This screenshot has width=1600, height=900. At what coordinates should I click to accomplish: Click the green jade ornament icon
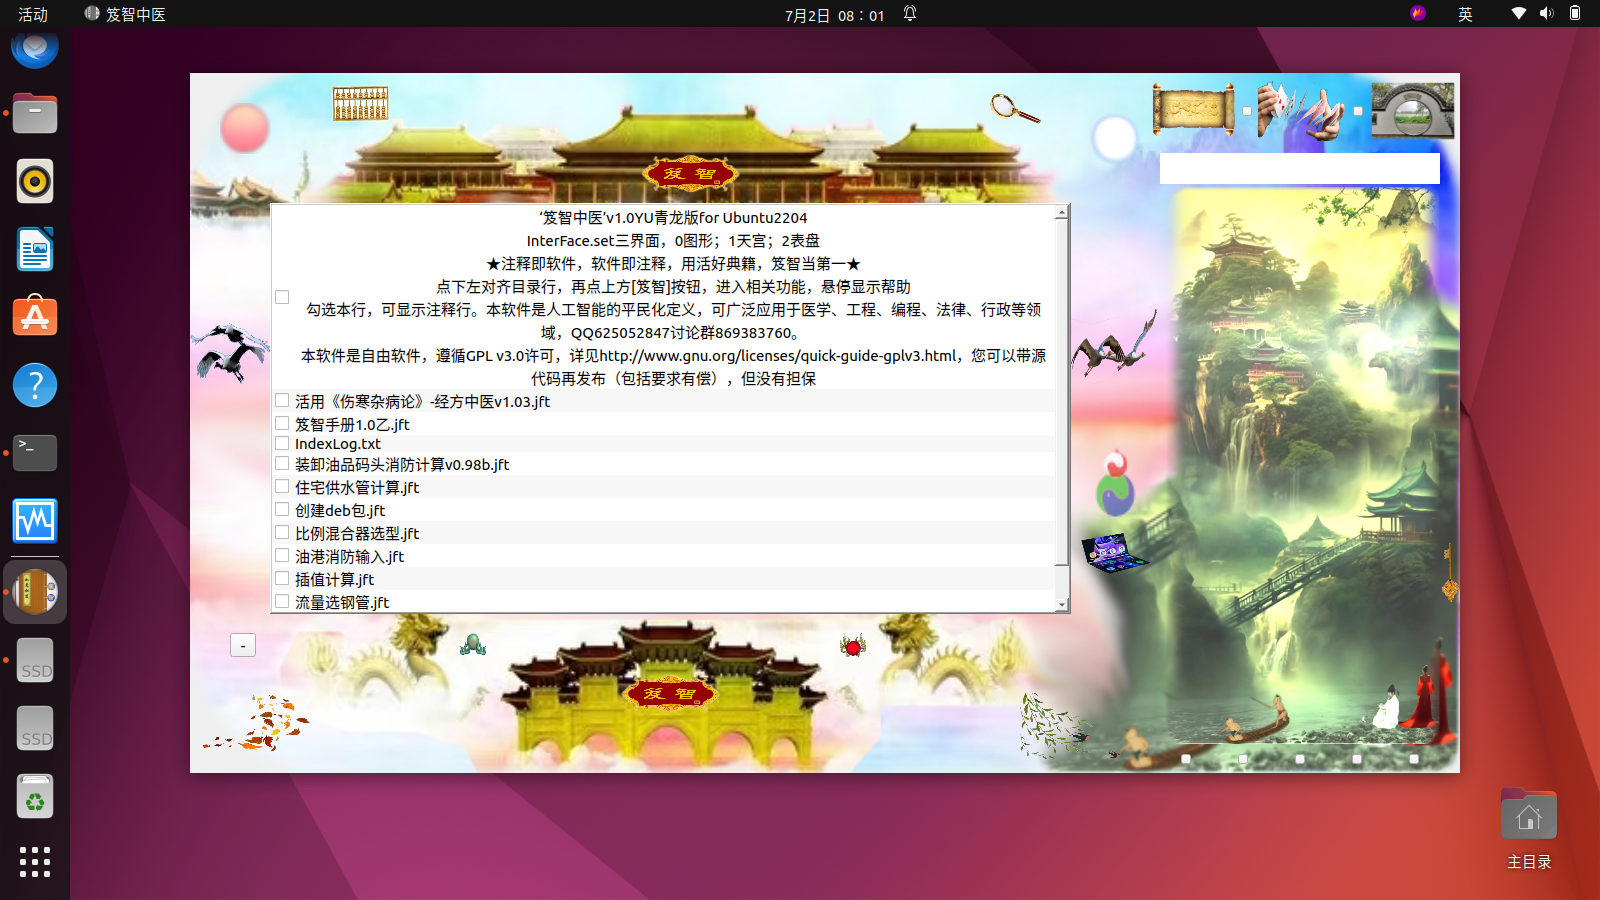pyautogui.click(x=473, y=645)
